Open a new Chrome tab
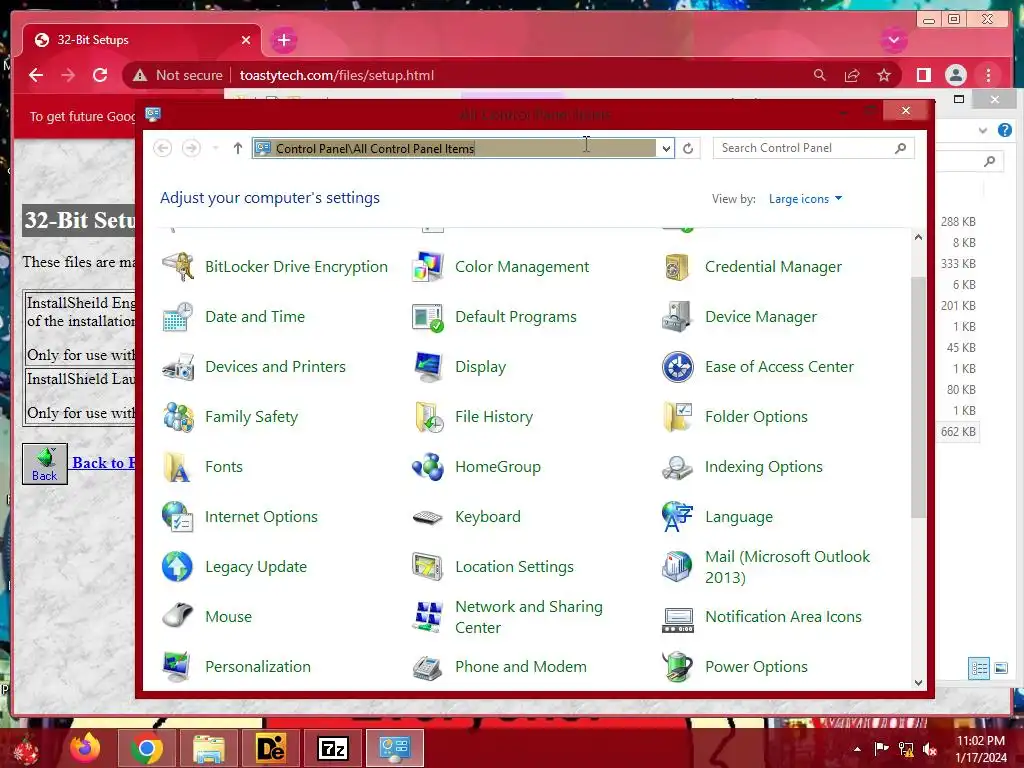Screen dimensions: 1024x768 coord(283,40)
